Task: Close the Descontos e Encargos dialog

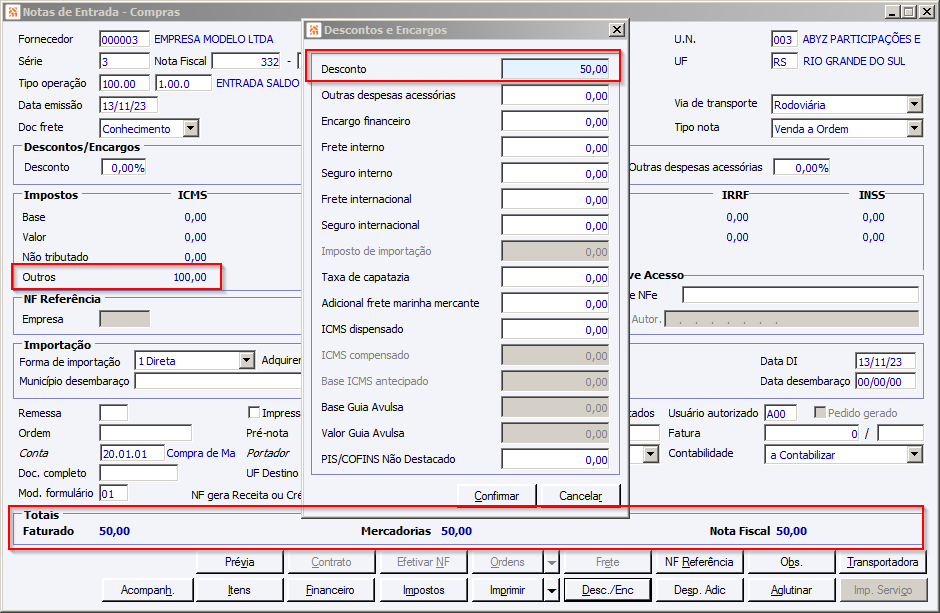Action: (x=616, y=29)
